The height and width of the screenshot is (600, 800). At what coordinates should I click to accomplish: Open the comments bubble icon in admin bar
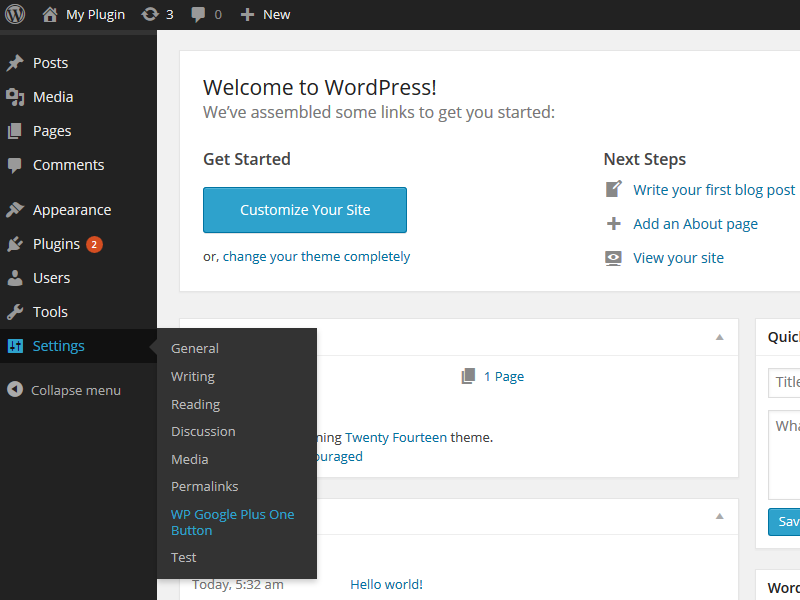(198, 15)
